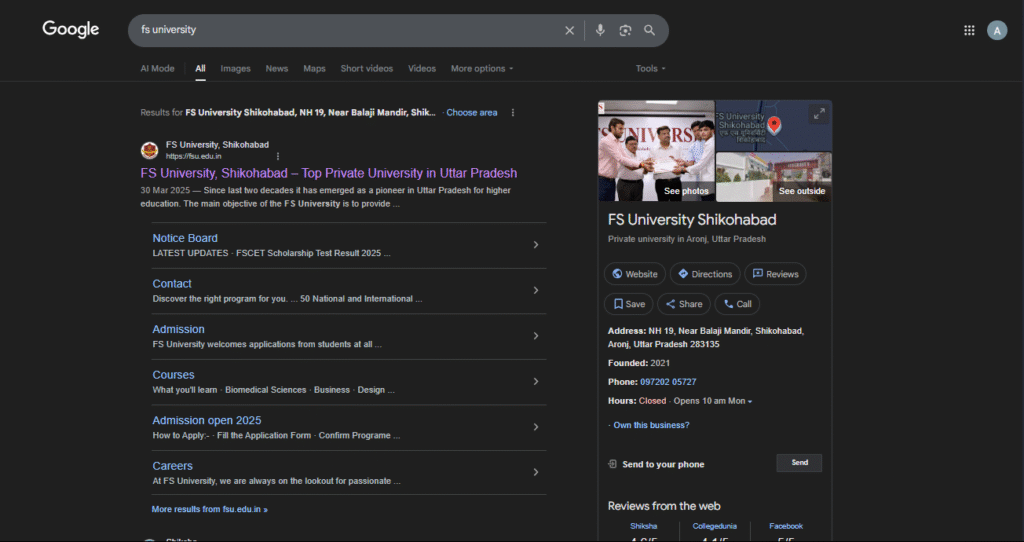Clear the search box text

point(570,31)
